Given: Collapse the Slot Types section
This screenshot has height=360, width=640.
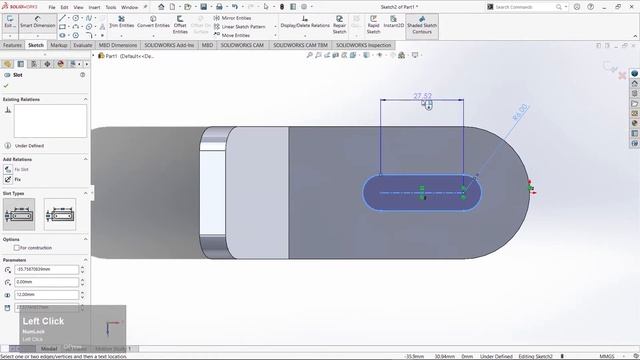Looking at the screenshot, I should click(85, 193).
